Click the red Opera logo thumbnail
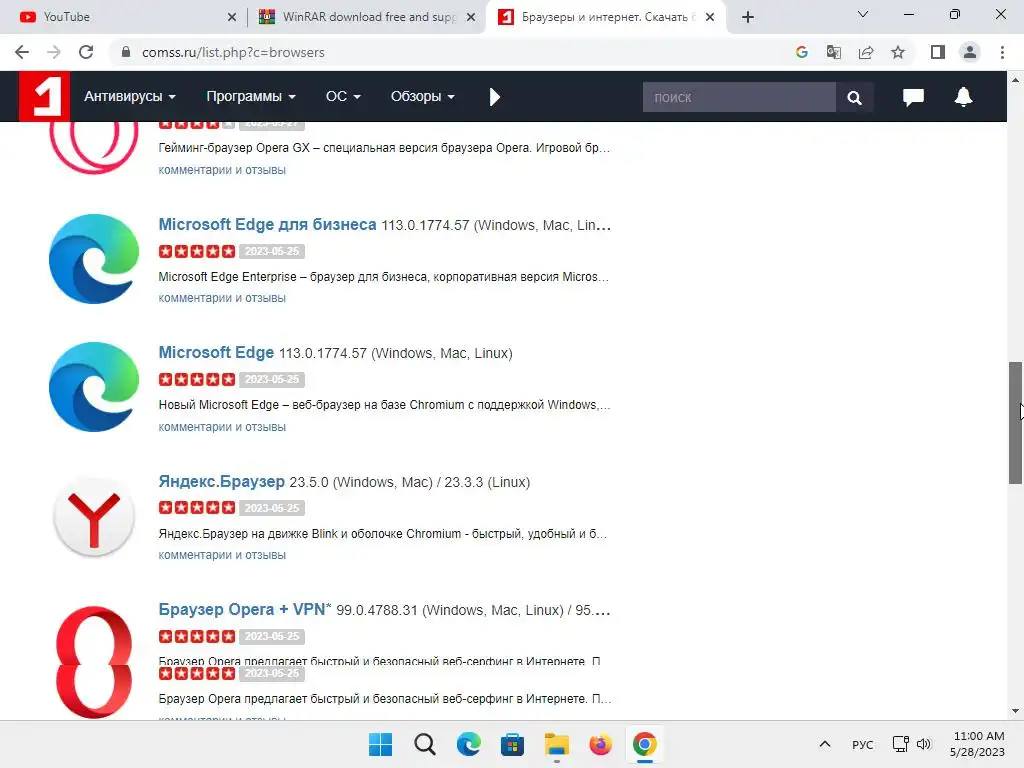 (x=94, y=662)
